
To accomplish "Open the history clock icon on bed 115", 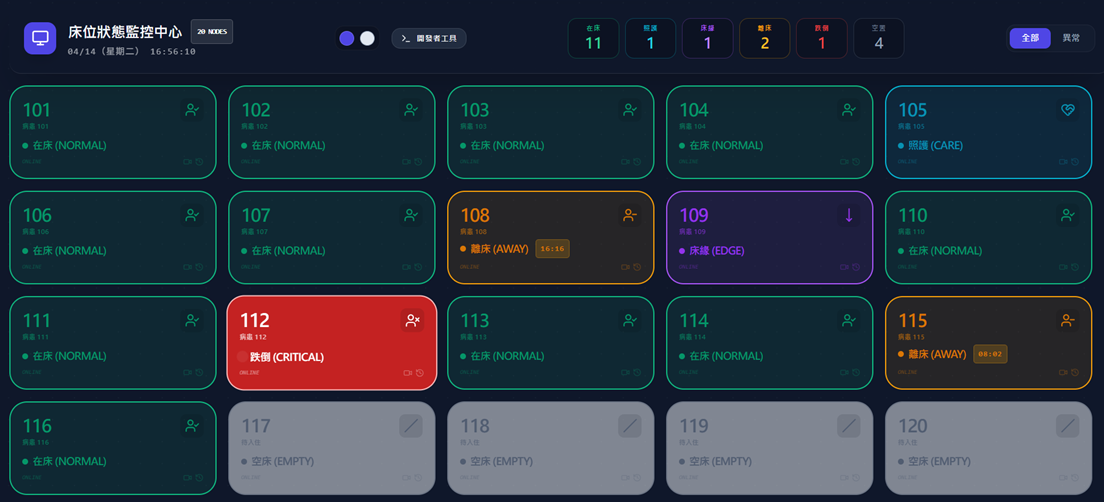I will point(1075,372).
